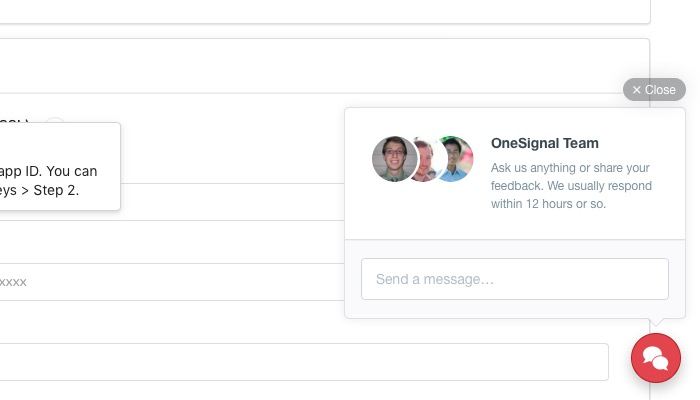The height and width of the screenshot is (400, 700).
Task: Click the "12 hours or so" text line
Action: [x=548, y=204]
